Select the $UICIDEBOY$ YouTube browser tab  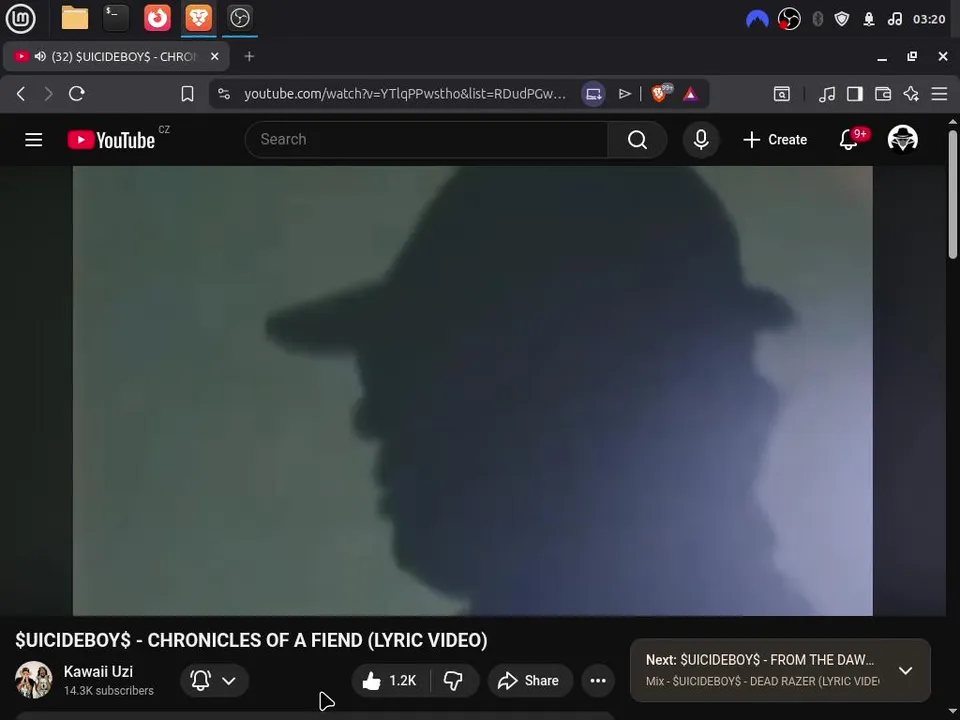click(x=116, y=56)
